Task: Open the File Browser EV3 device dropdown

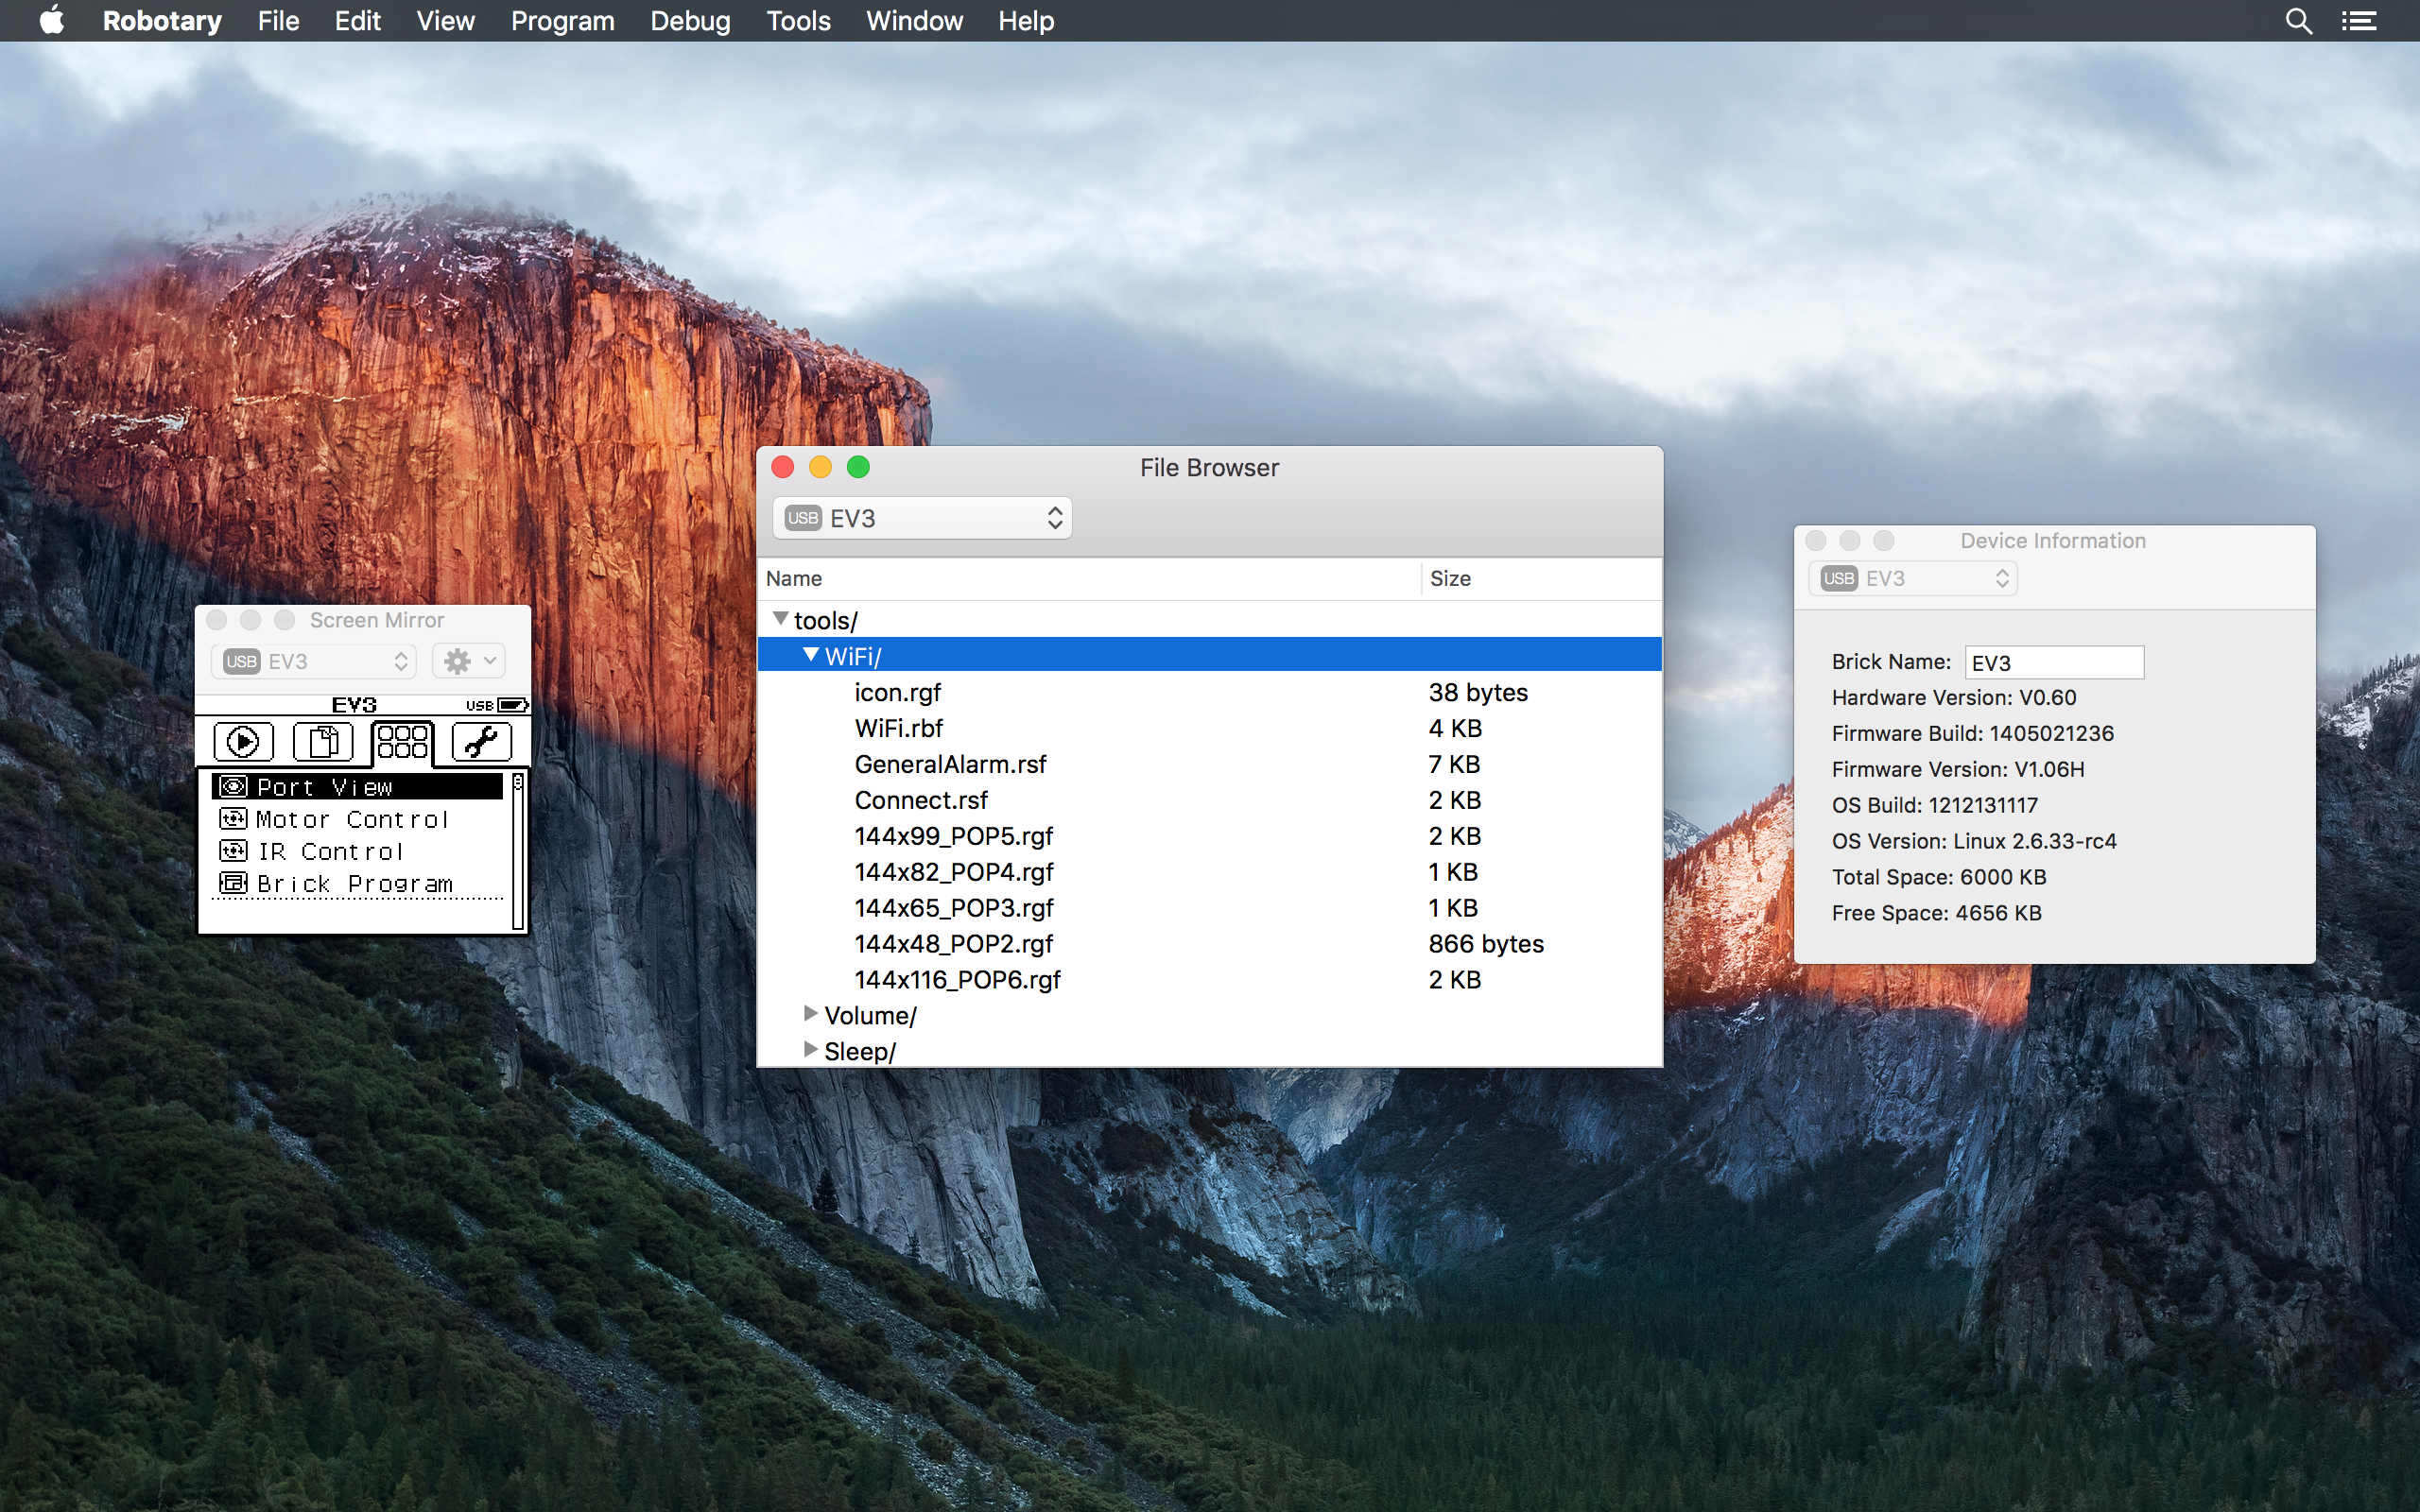Action: tap(922, 518)
